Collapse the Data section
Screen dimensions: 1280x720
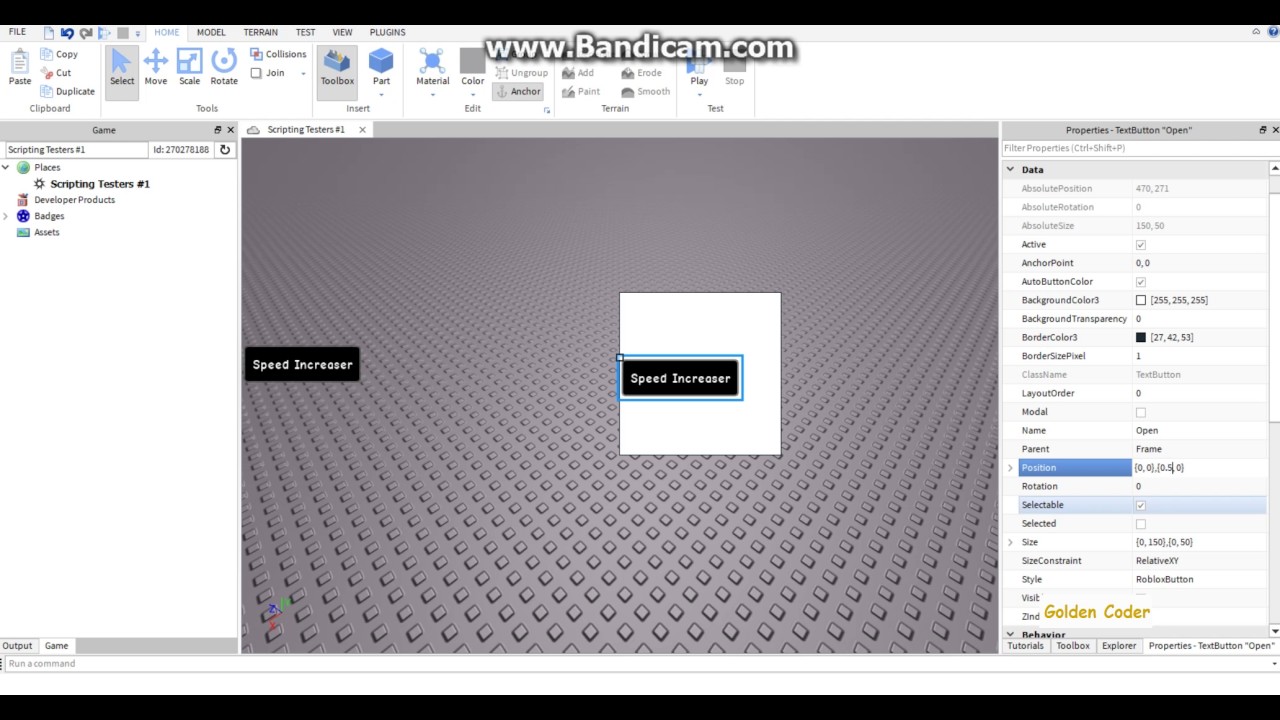[1010, 170]
